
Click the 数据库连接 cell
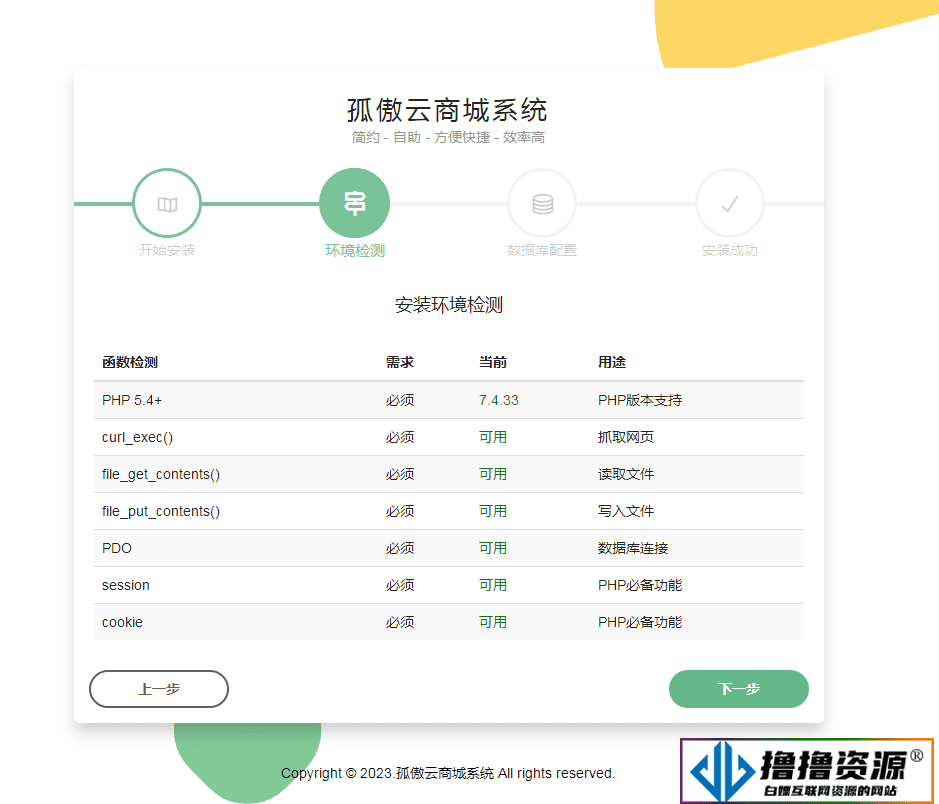click(633, 548)
